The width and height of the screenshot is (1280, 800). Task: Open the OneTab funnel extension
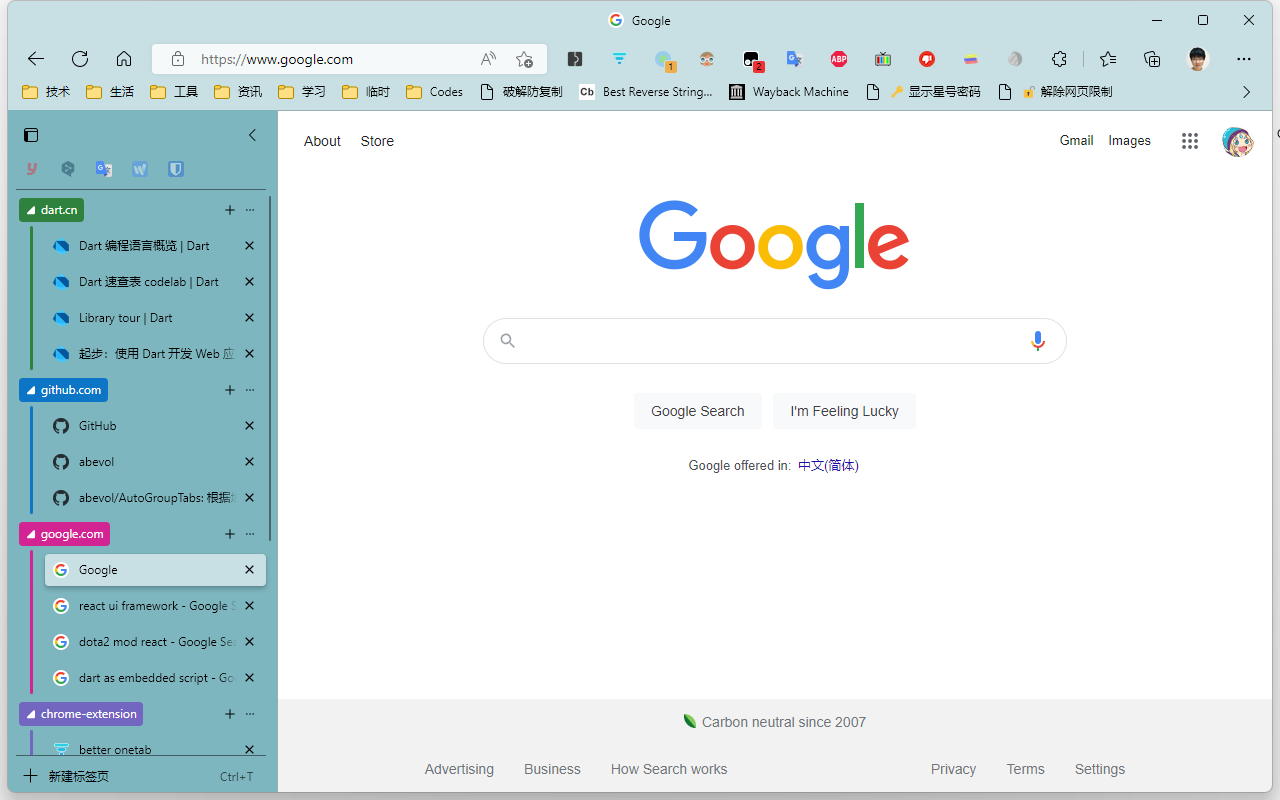pos(619,59)
